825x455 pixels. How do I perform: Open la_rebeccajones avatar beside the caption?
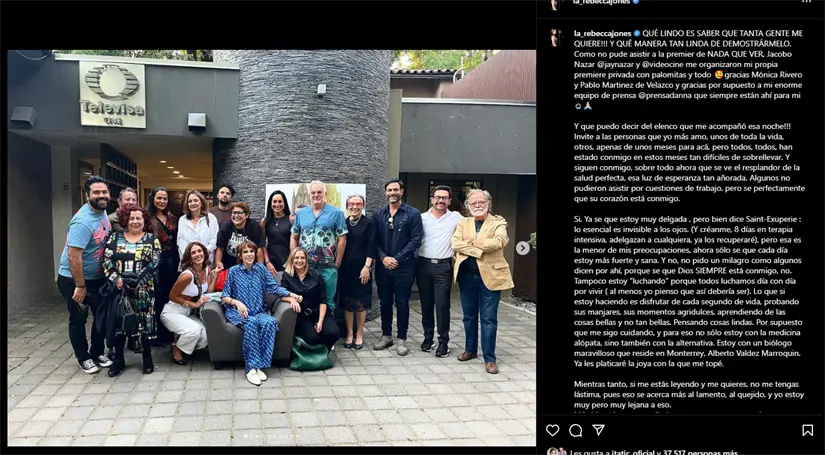pyautogui.click(x=555, y=37)
